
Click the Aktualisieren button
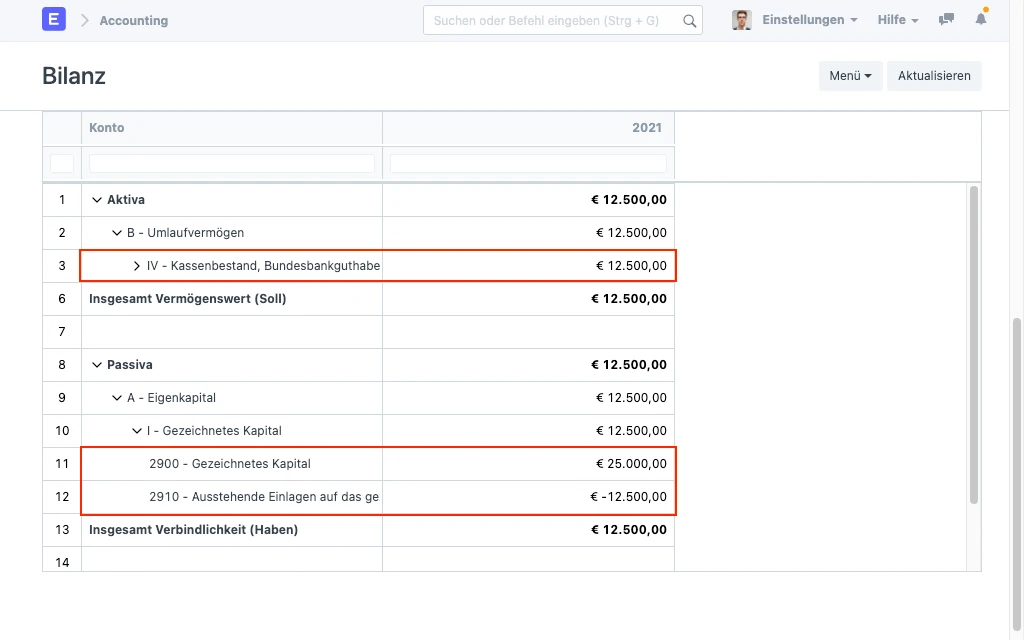(x=934, y=76)
